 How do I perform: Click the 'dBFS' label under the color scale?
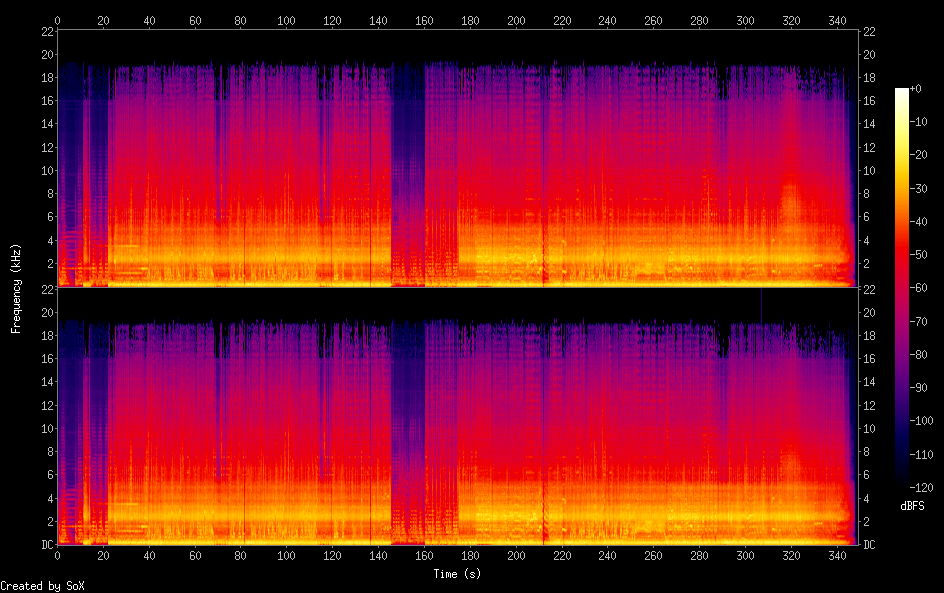click(x=911, y=506)
